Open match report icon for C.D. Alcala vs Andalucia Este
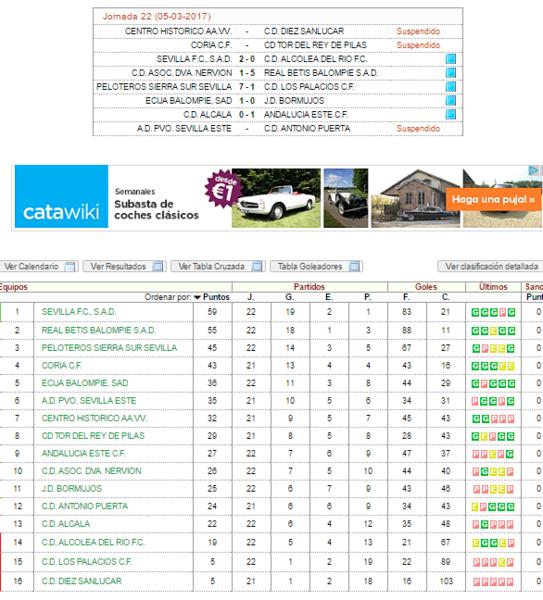 (x=451, y=114)
